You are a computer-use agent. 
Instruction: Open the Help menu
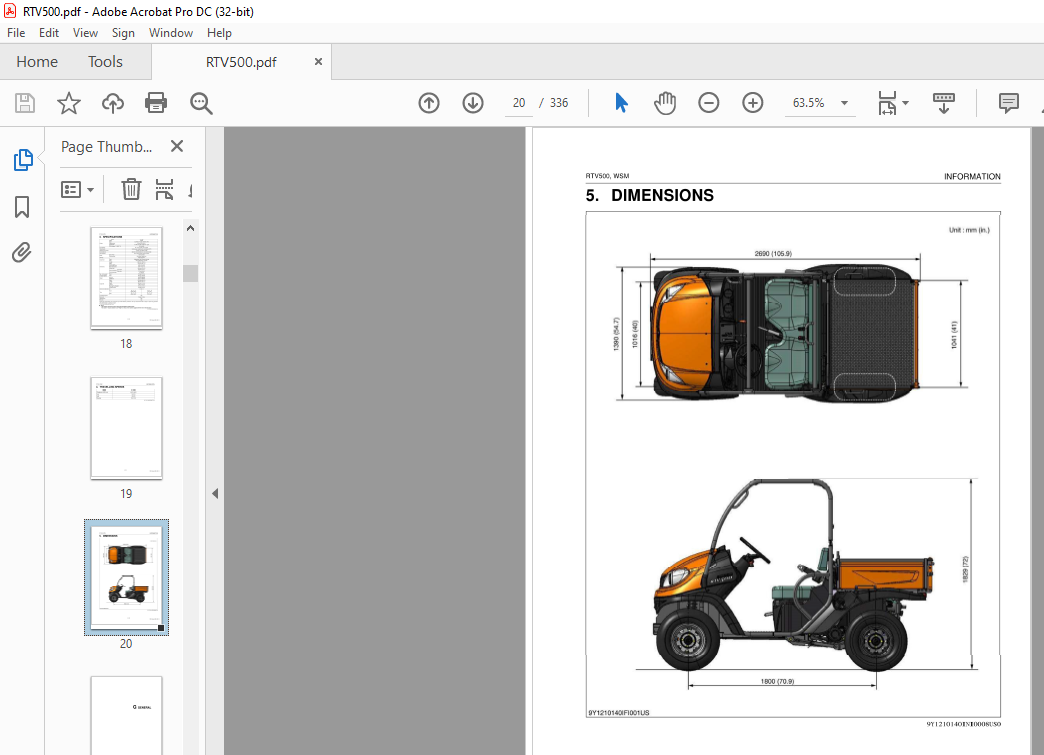(219, 33)
